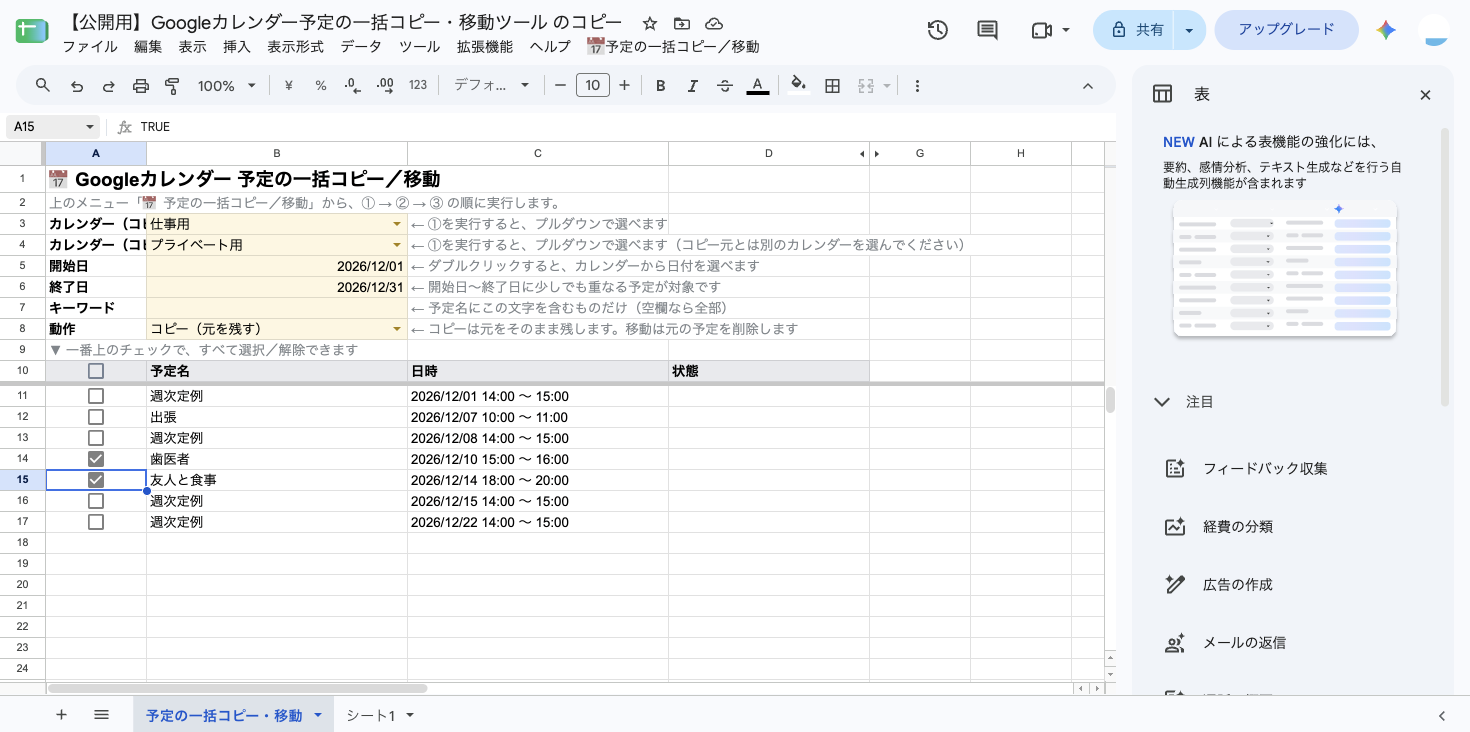Select フィードバック収集 template
The width and height of the screenshot is (1470, 732).
click(1264, 469)
